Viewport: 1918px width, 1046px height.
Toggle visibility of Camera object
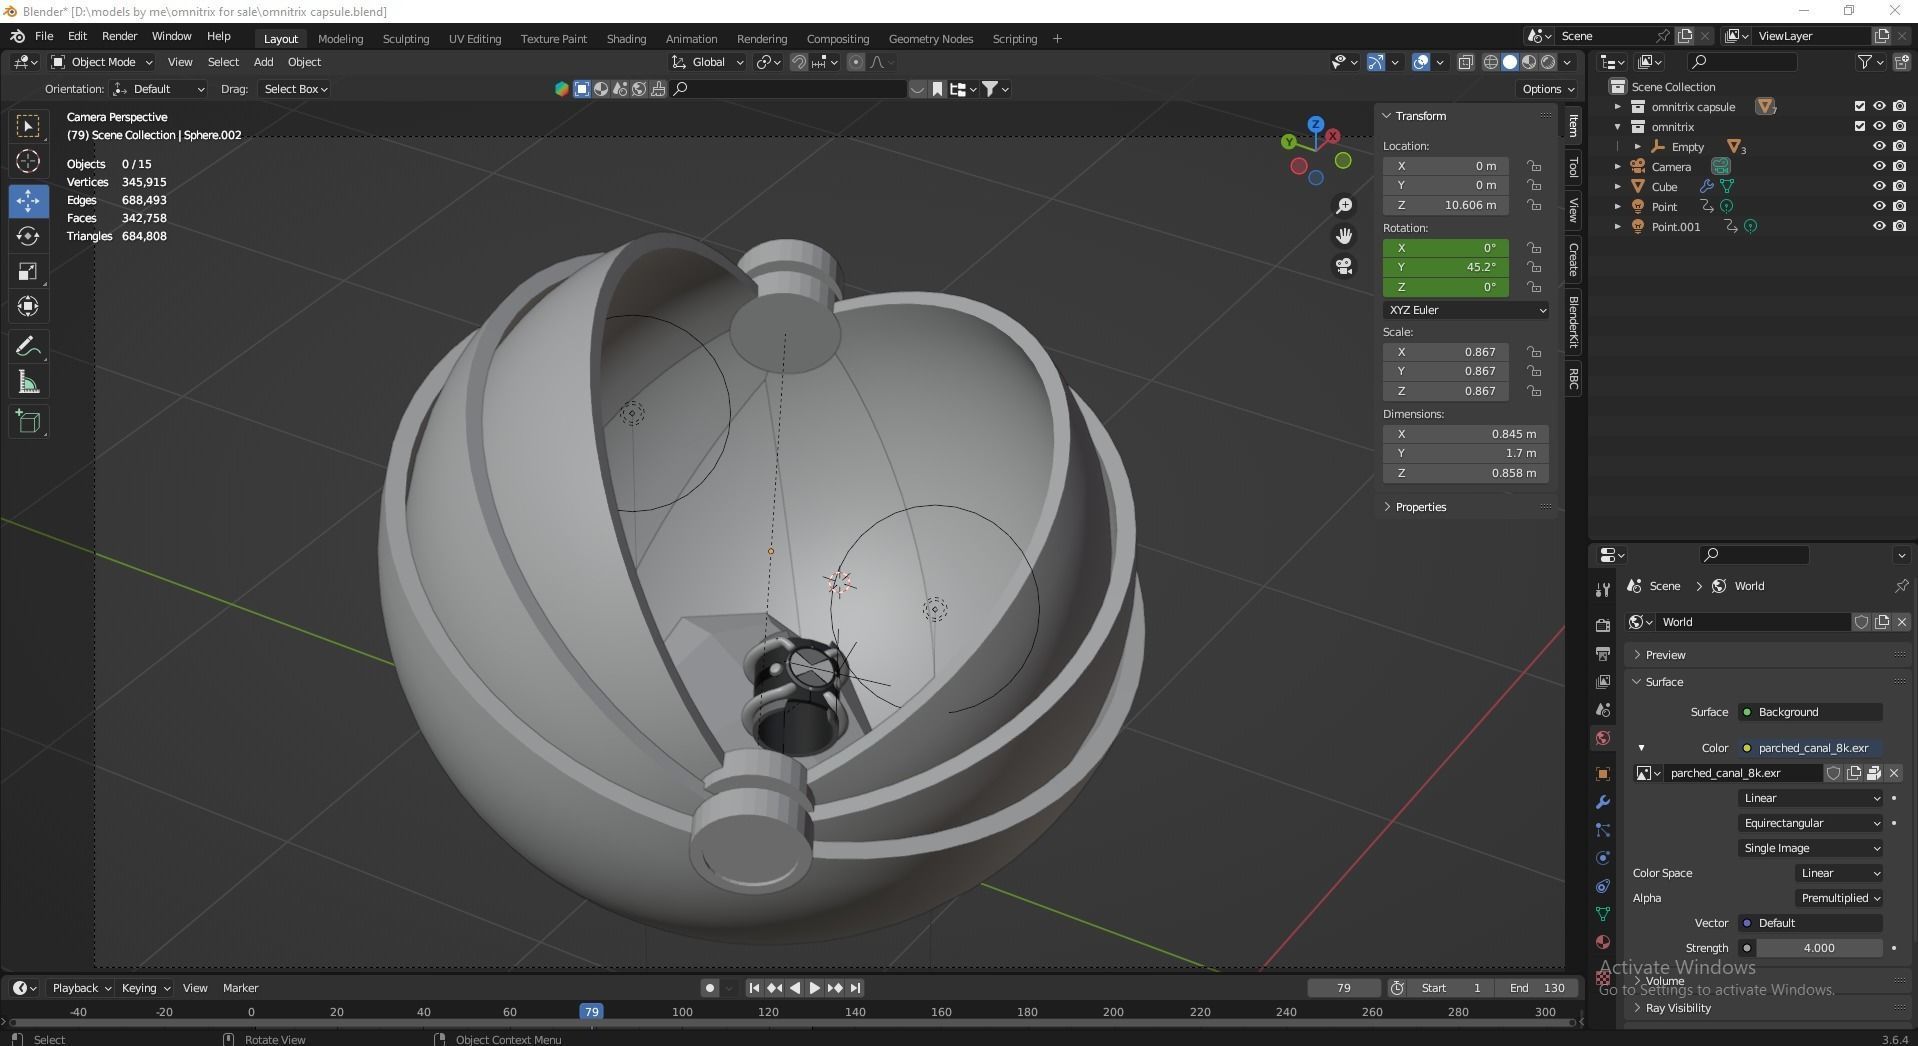pyautogui.click(x=1879, y=166)
